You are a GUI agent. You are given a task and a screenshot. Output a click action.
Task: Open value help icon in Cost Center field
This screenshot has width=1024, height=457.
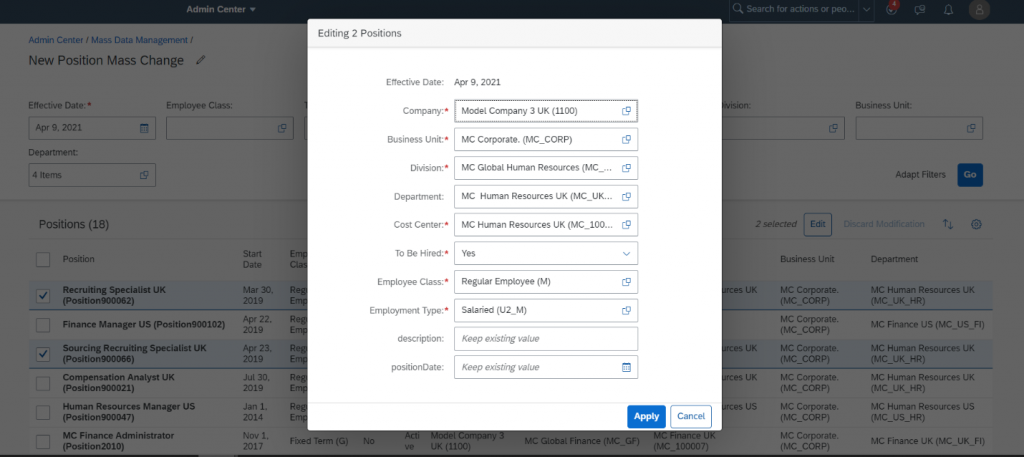pyautogui.click(x=626, y=225)
